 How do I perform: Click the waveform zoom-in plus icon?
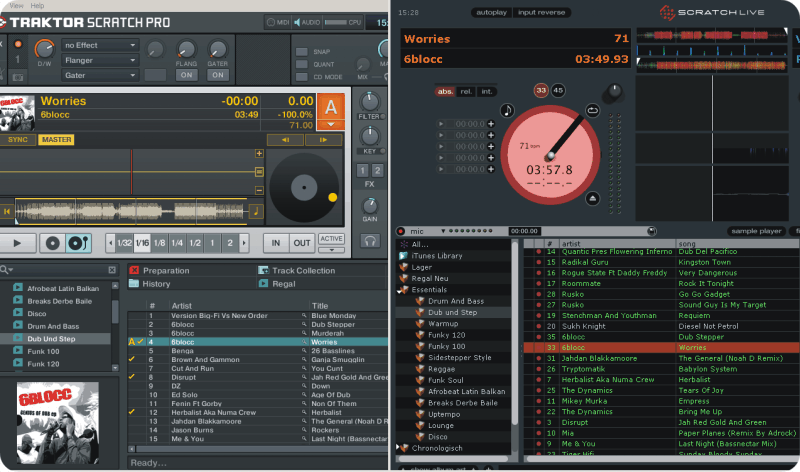259,154
